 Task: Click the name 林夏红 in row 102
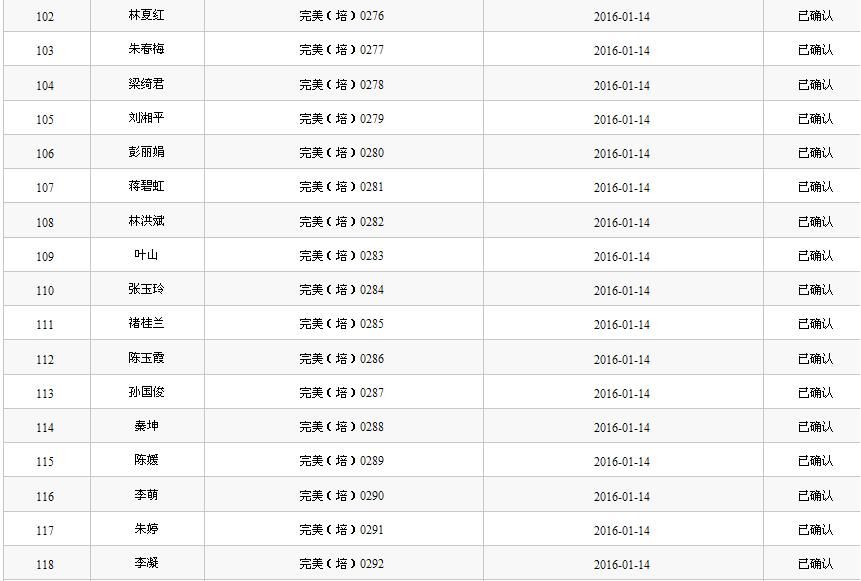(146, 16)
